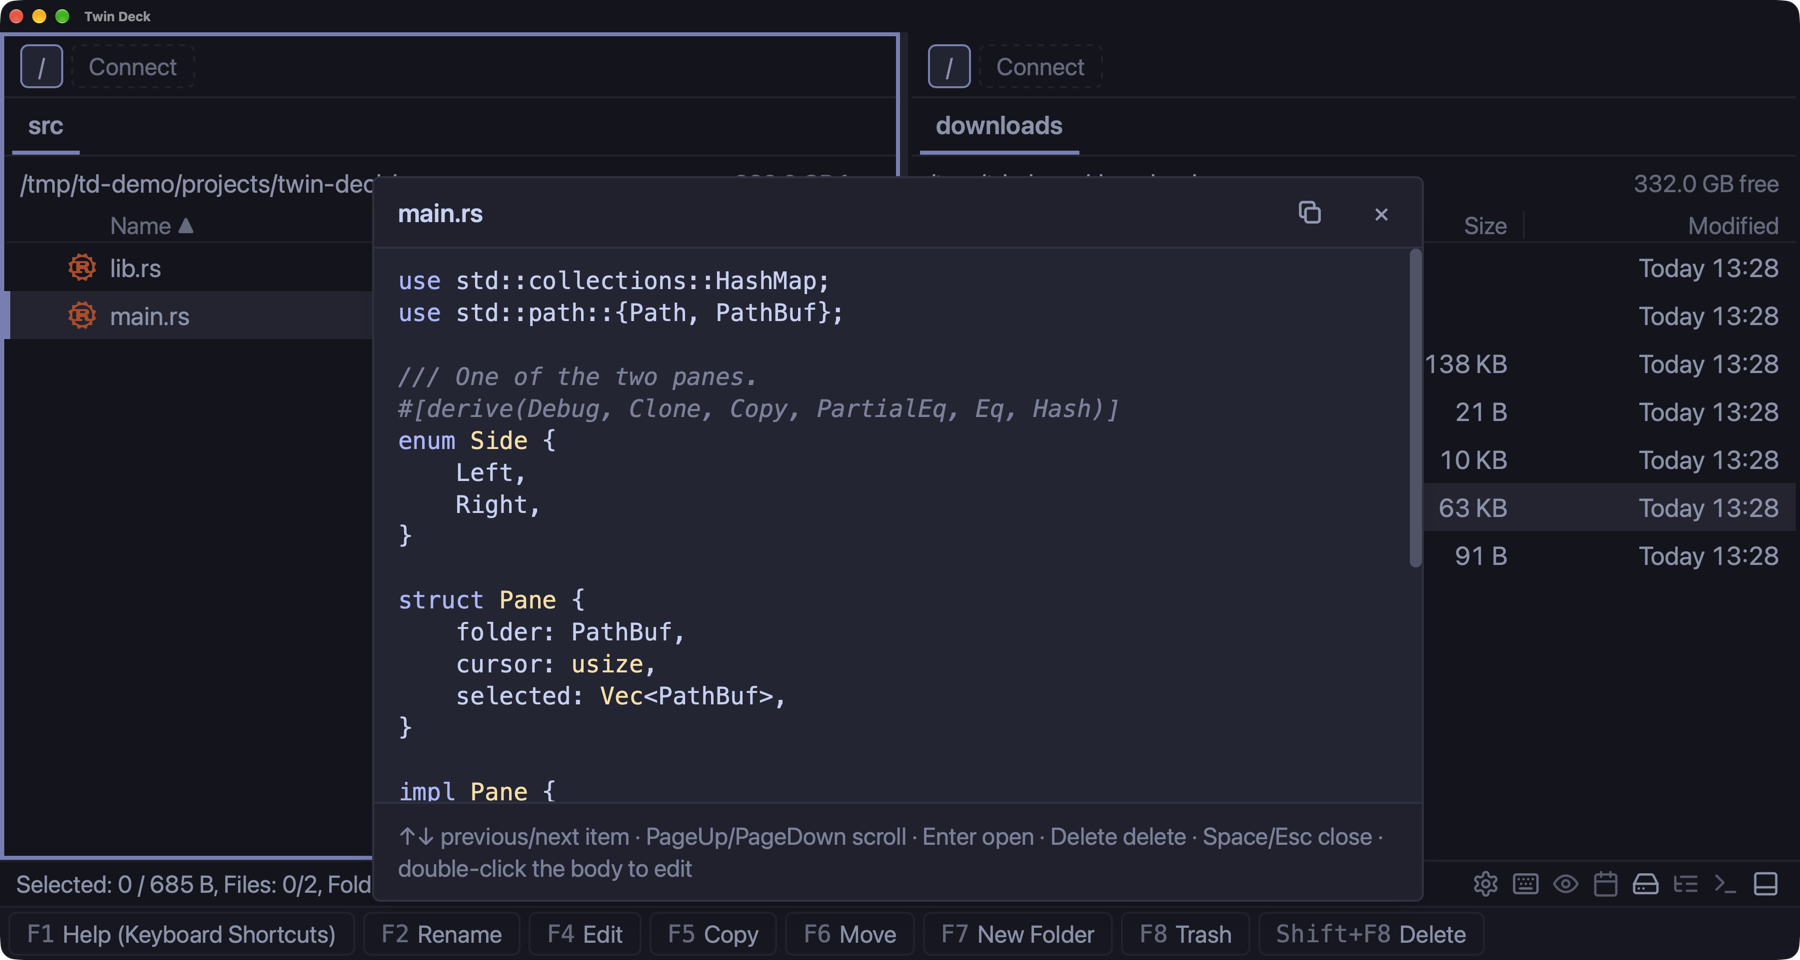Toggle the bottom panel layout icon
Image resolution: width=1800 pixels, height=960 pixels.
pos(1765,884)
